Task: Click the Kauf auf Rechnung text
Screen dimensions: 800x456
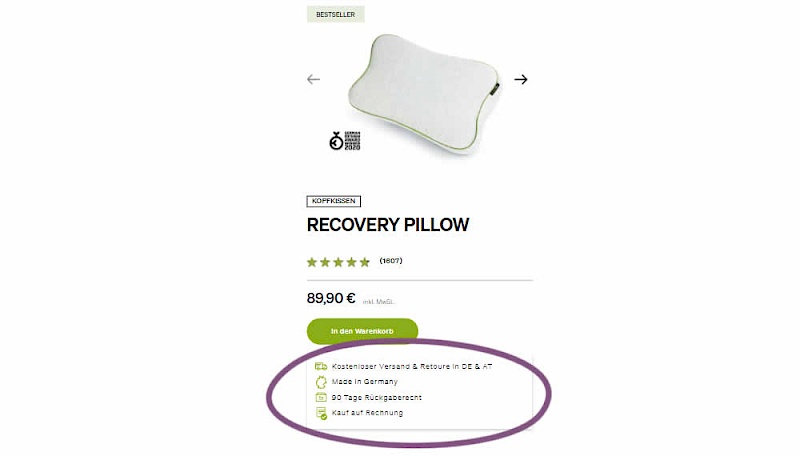Action: [x=367, y=413]
